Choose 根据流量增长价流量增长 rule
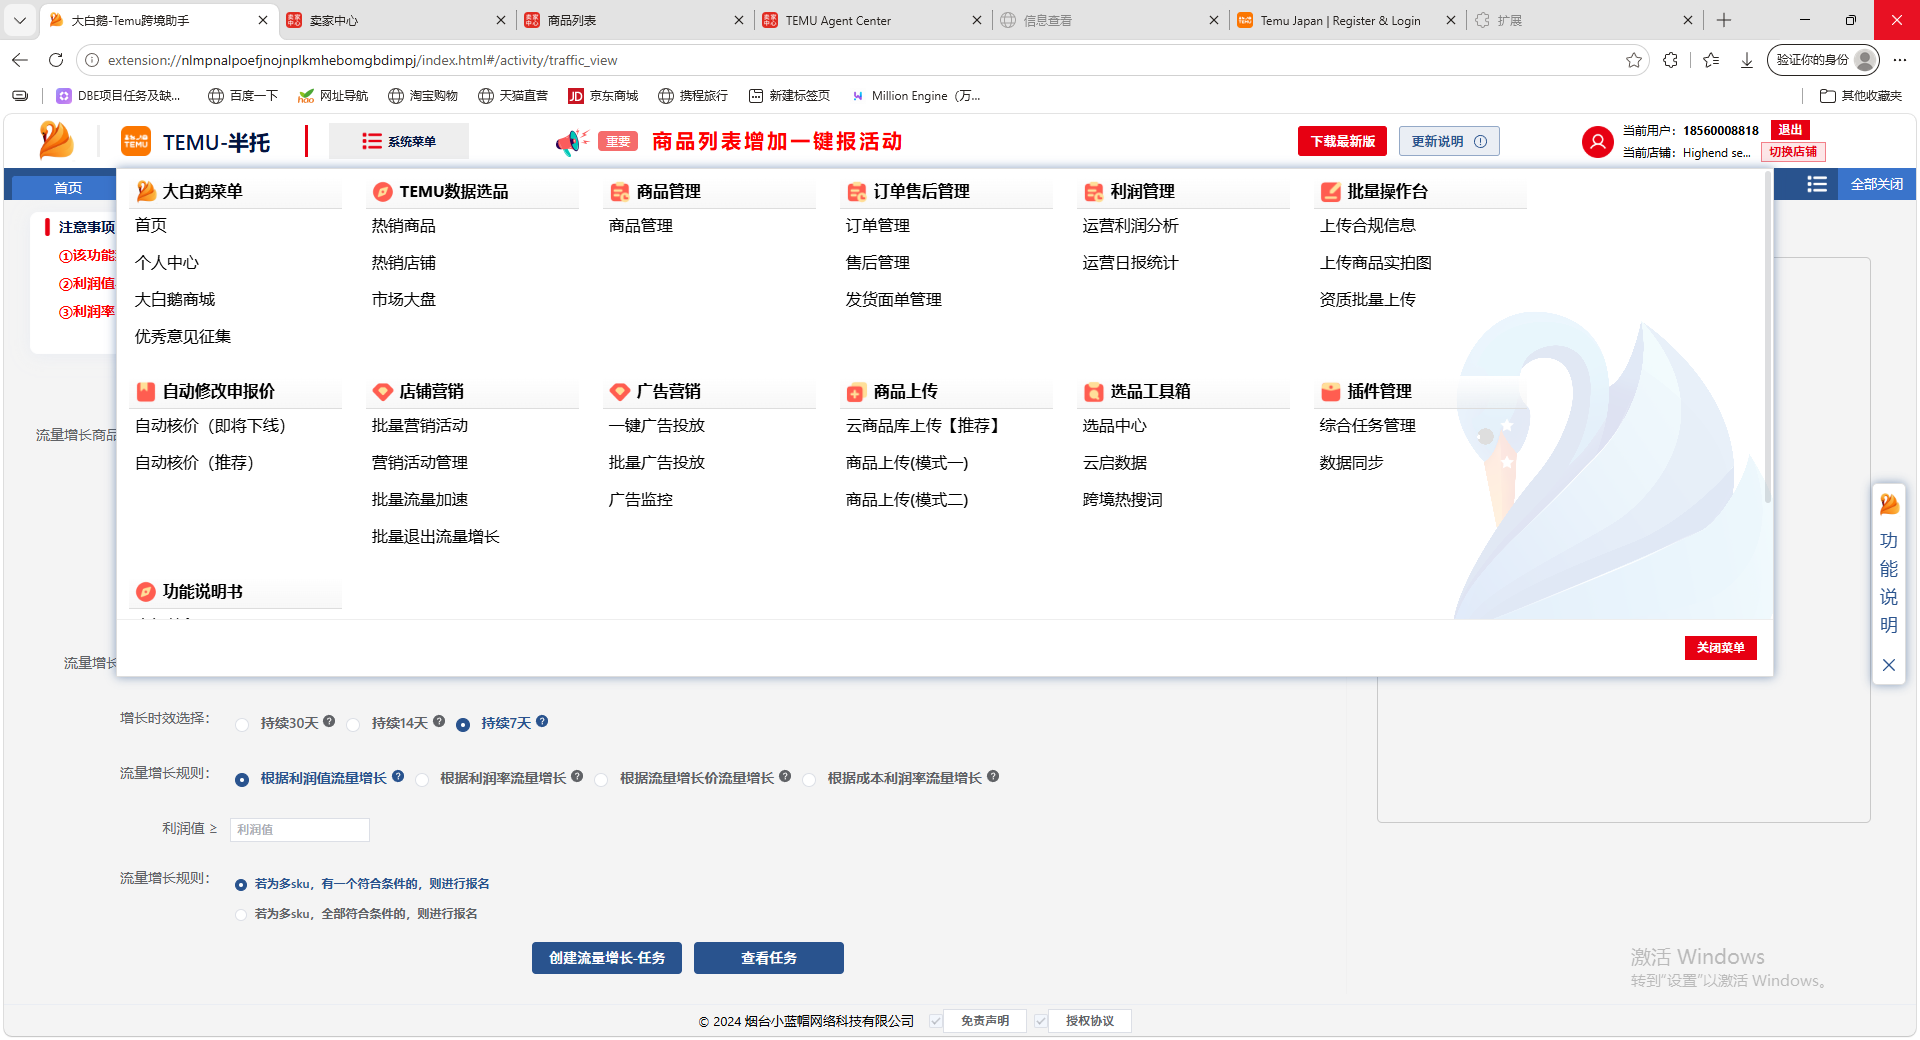This screenshot has height=1040, width=1920. (x=601, y=780)
